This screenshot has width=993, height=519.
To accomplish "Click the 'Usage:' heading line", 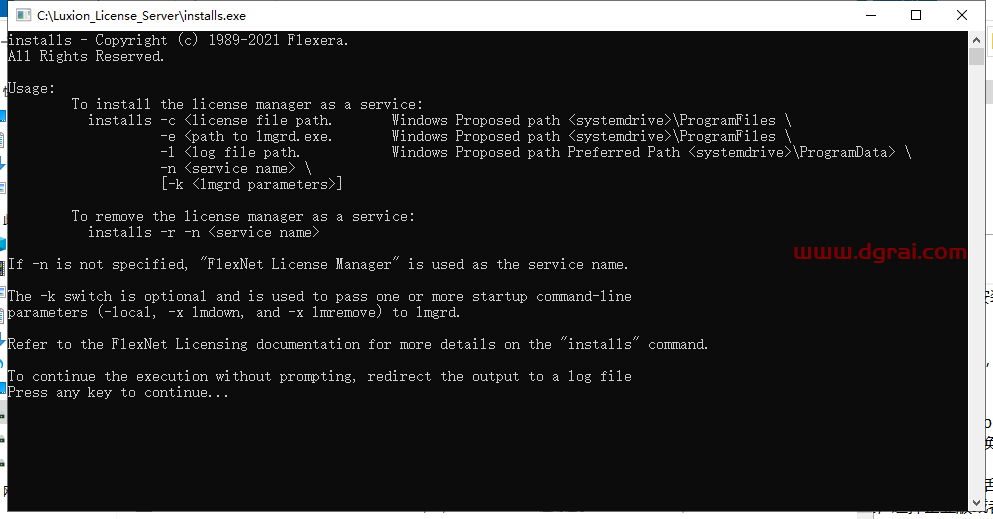I will coord(32,89).
